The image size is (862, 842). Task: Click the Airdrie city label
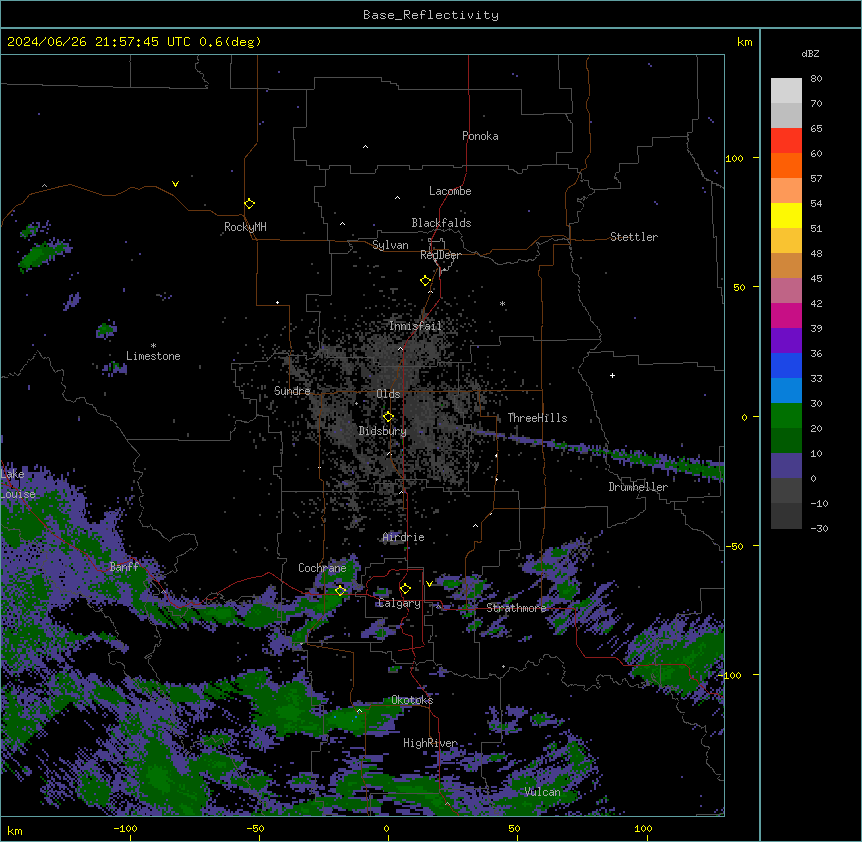(x=403, y=537)
